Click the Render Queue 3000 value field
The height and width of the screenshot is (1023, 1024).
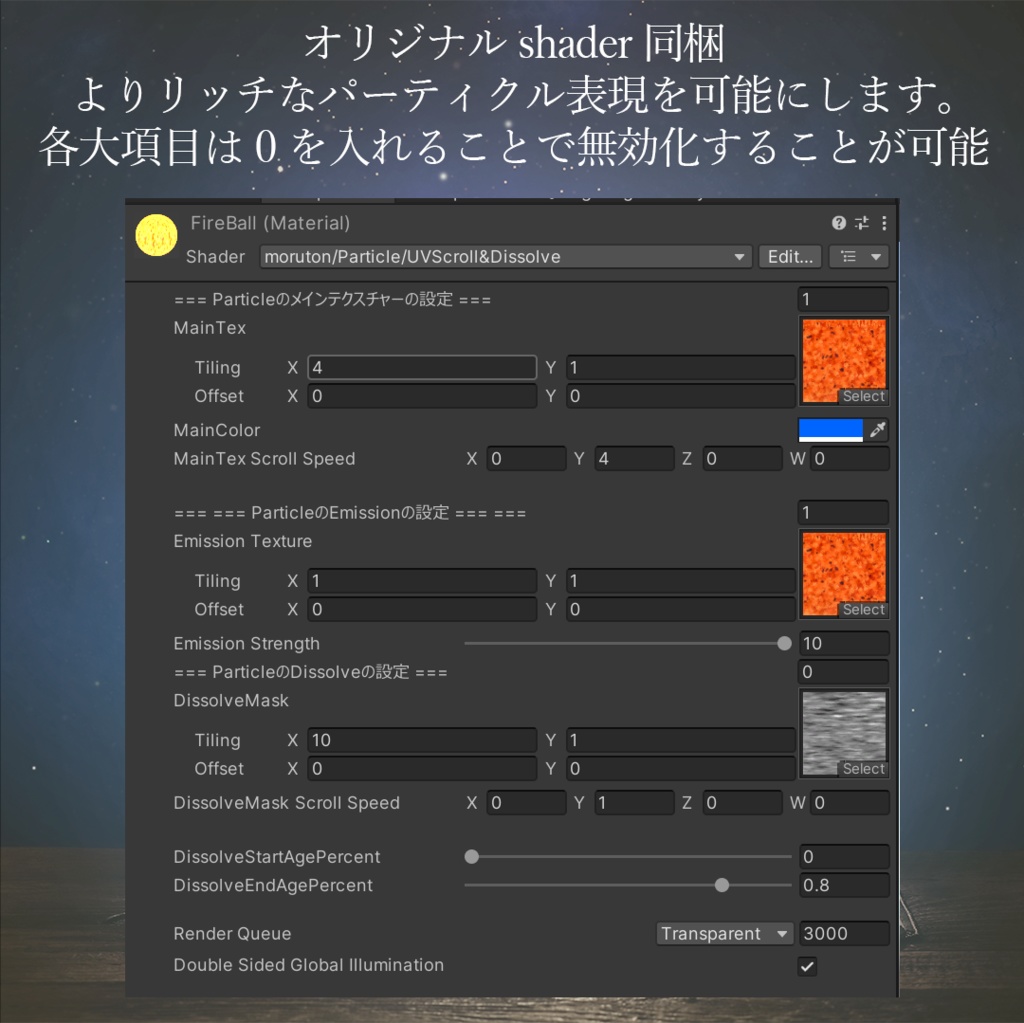[x=843, y=933]
